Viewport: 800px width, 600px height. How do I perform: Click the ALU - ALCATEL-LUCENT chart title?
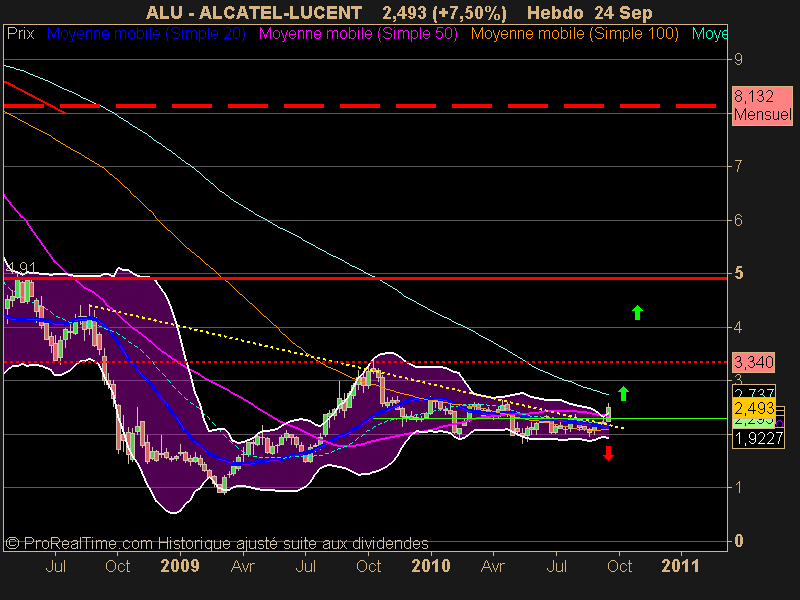coord(254,12)
